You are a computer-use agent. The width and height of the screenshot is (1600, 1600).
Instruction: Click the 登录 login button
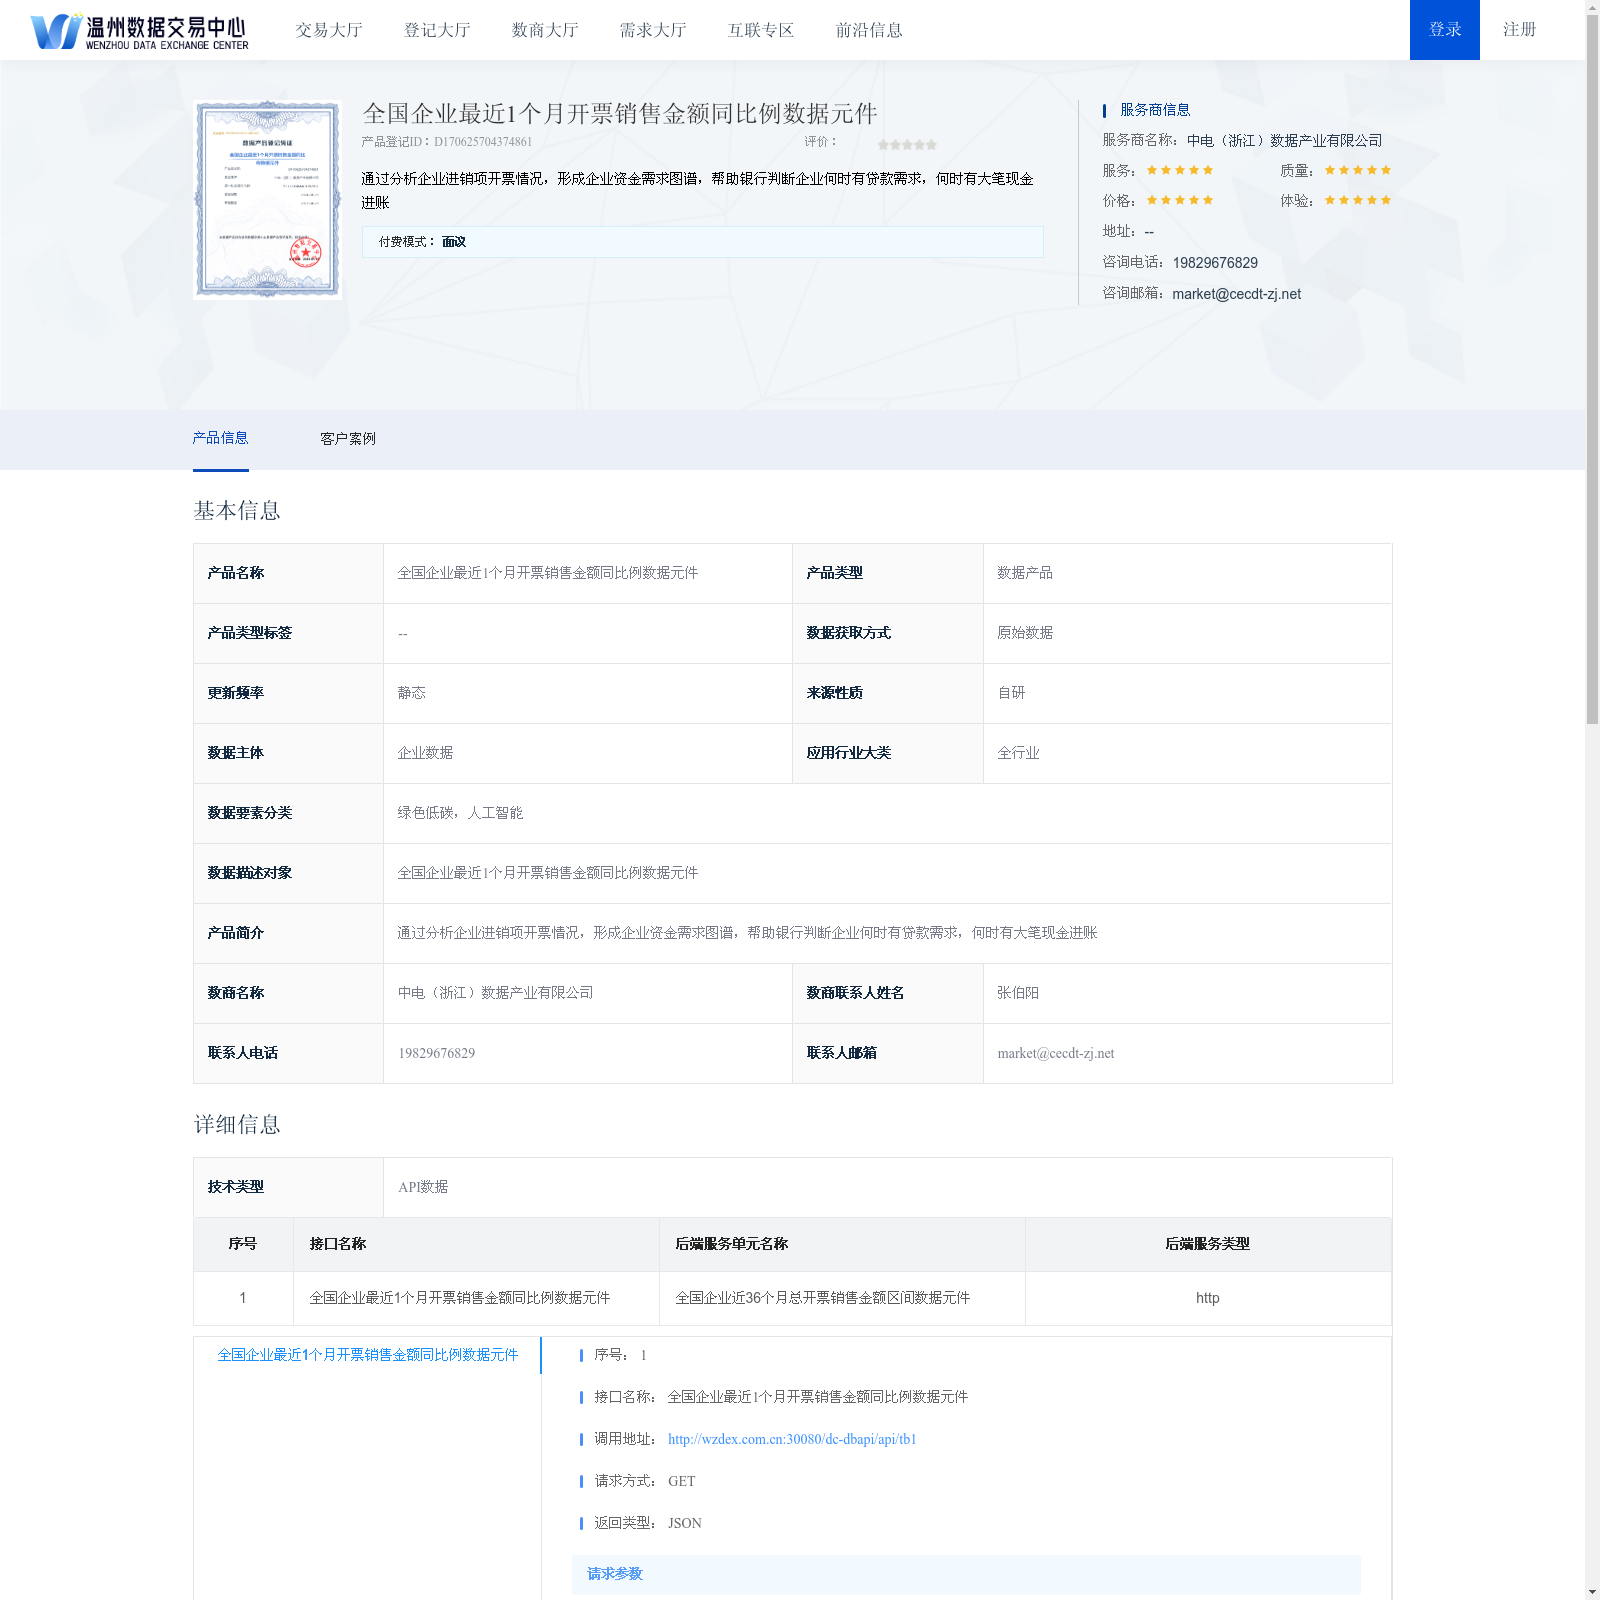1444,30
